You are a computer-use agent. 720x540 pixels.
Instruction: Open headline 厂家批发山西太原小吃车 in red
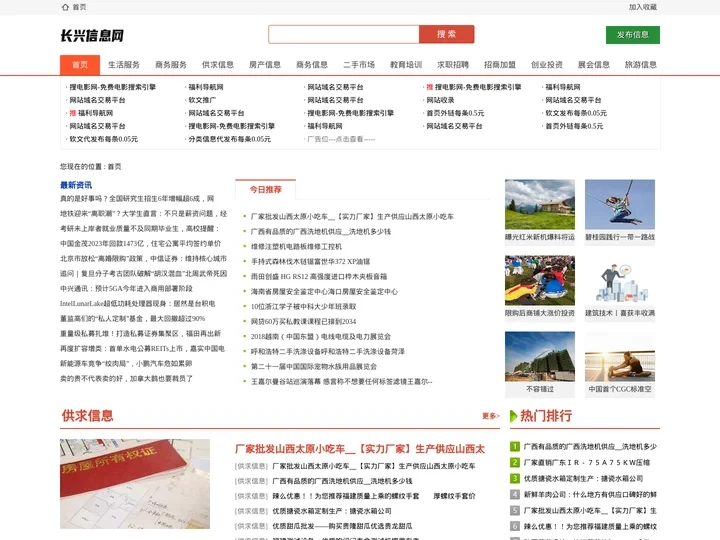tap(360, 449)
